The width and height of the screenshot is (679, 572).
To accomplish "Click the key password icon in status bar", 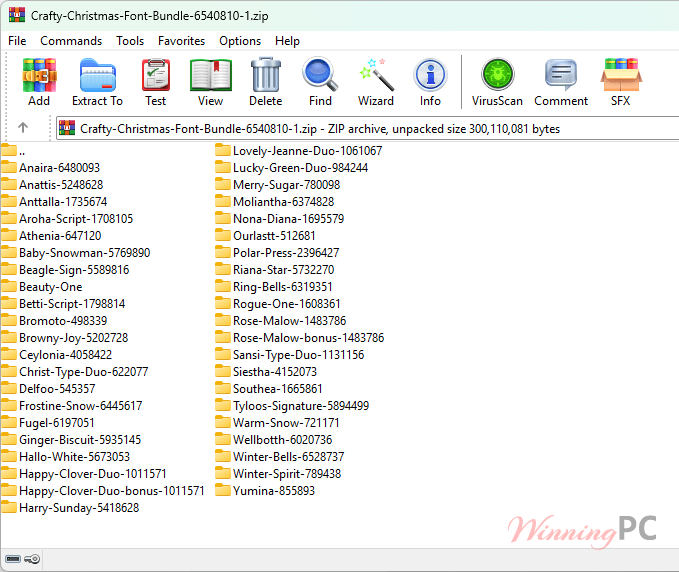I will [x=32, y=559].
